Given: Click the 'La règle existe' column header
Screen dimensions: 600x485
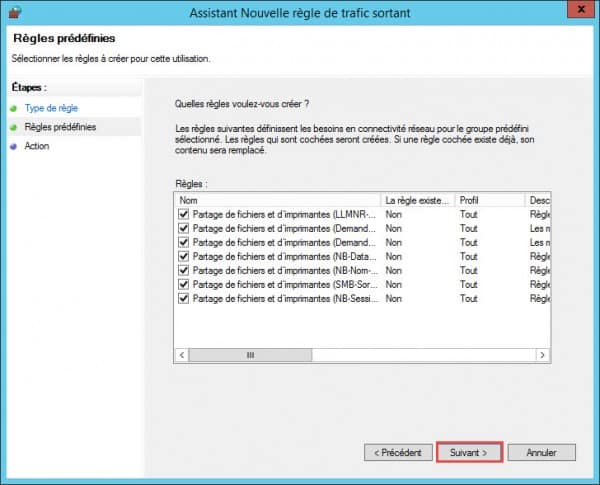Looking at the screenshot, I should [x=417, y=200].
